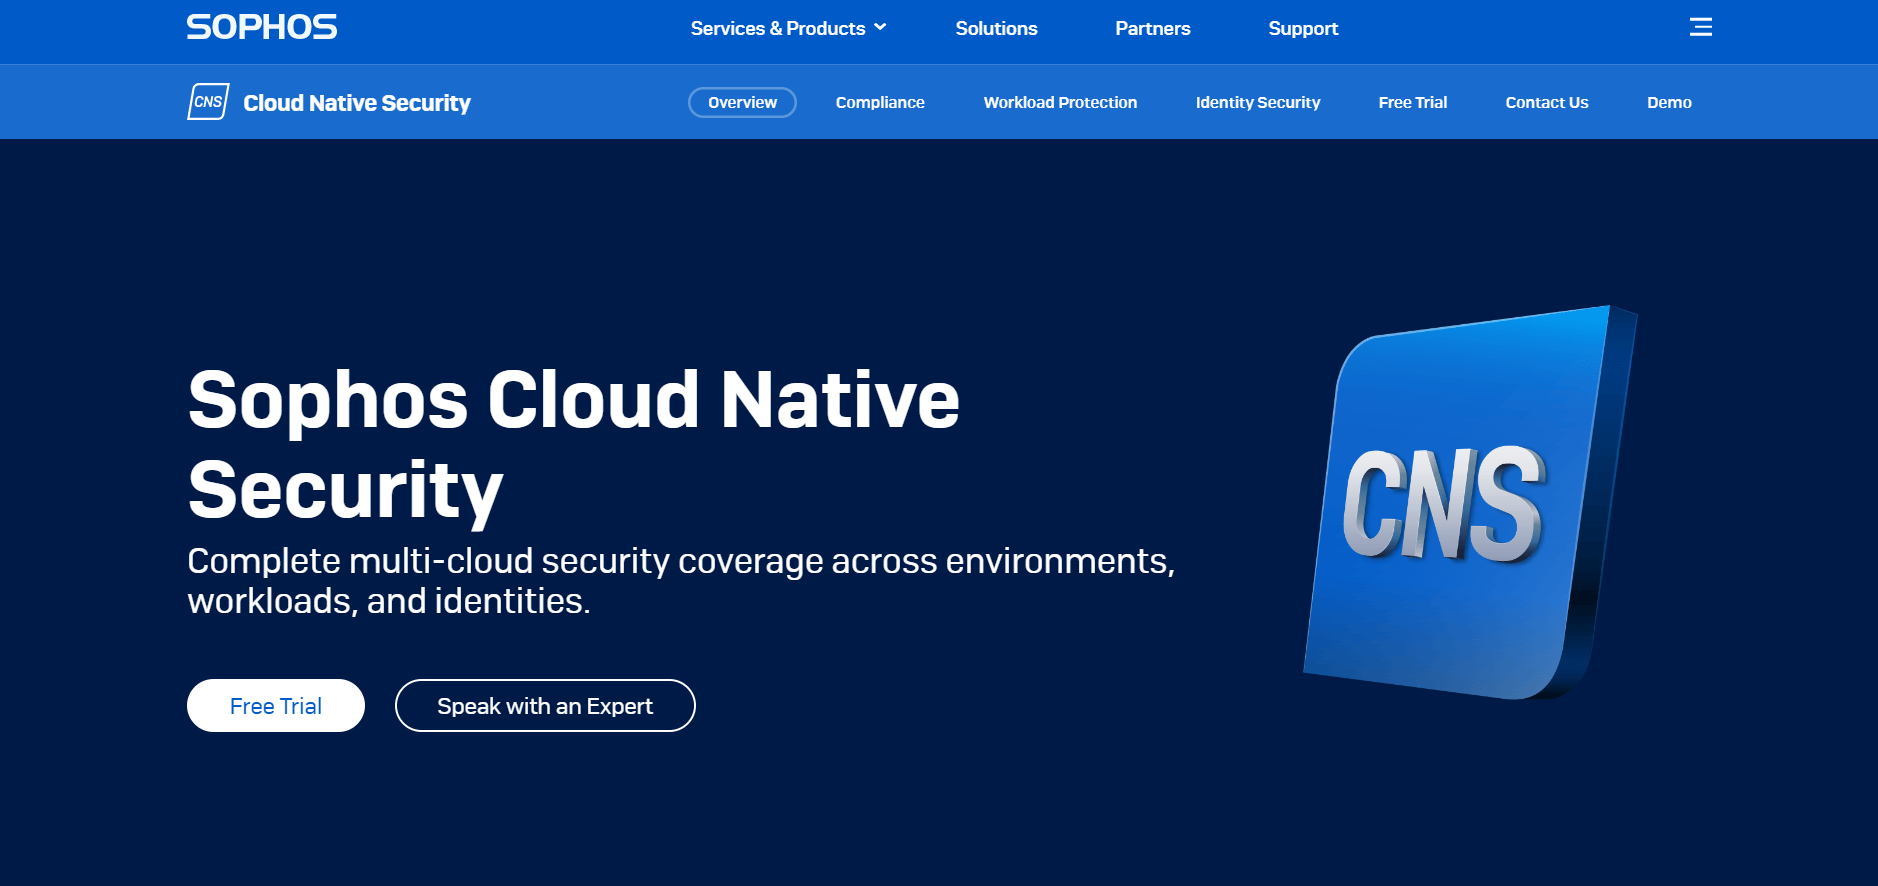Open the hamburger menu icon

pos(1701,27)
